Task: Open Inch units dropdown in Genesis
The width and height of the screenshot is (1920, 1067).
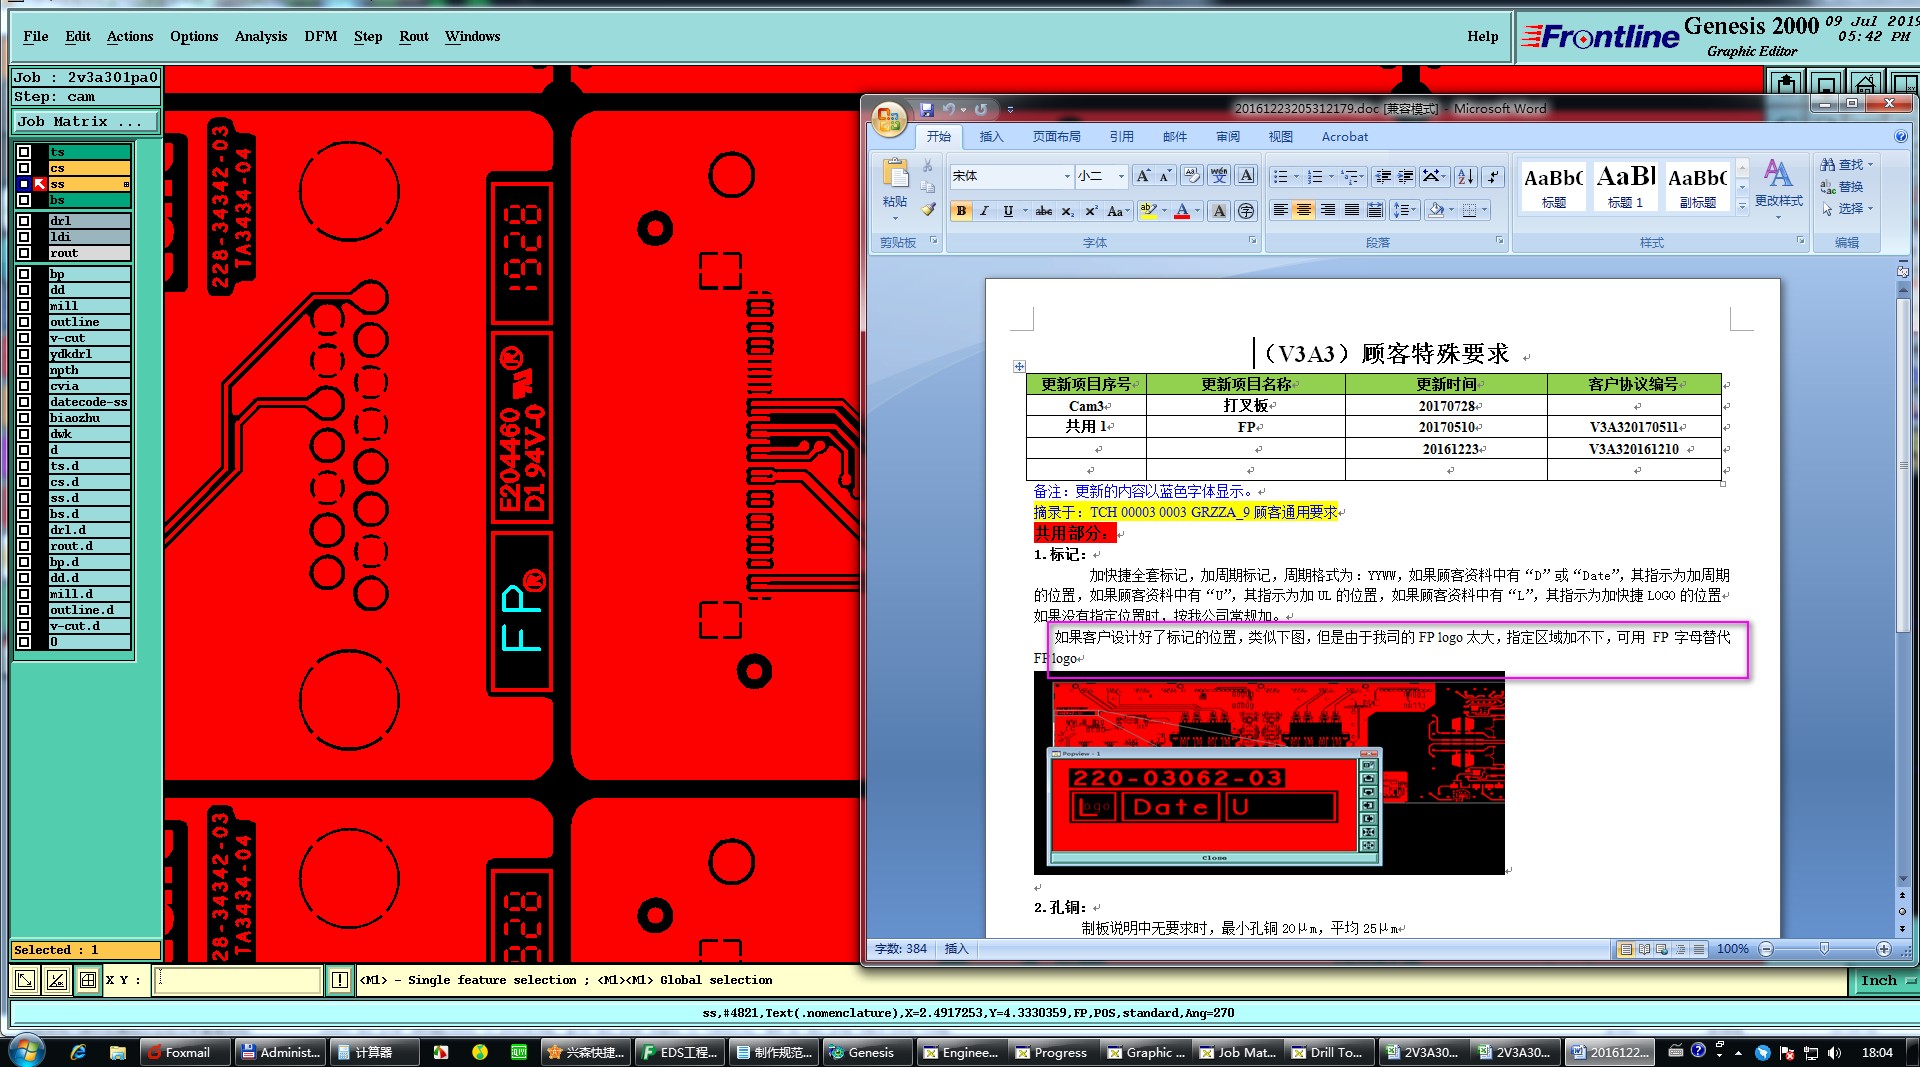Action: pyautogui.click(x=1886, y=981)
